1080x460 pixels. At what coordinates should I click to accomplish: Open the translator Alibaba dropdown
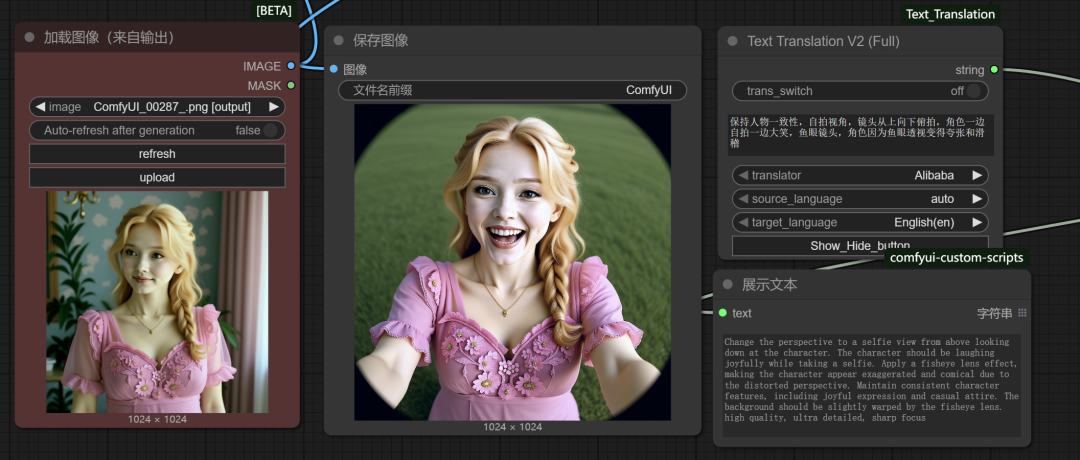[860, 176]
